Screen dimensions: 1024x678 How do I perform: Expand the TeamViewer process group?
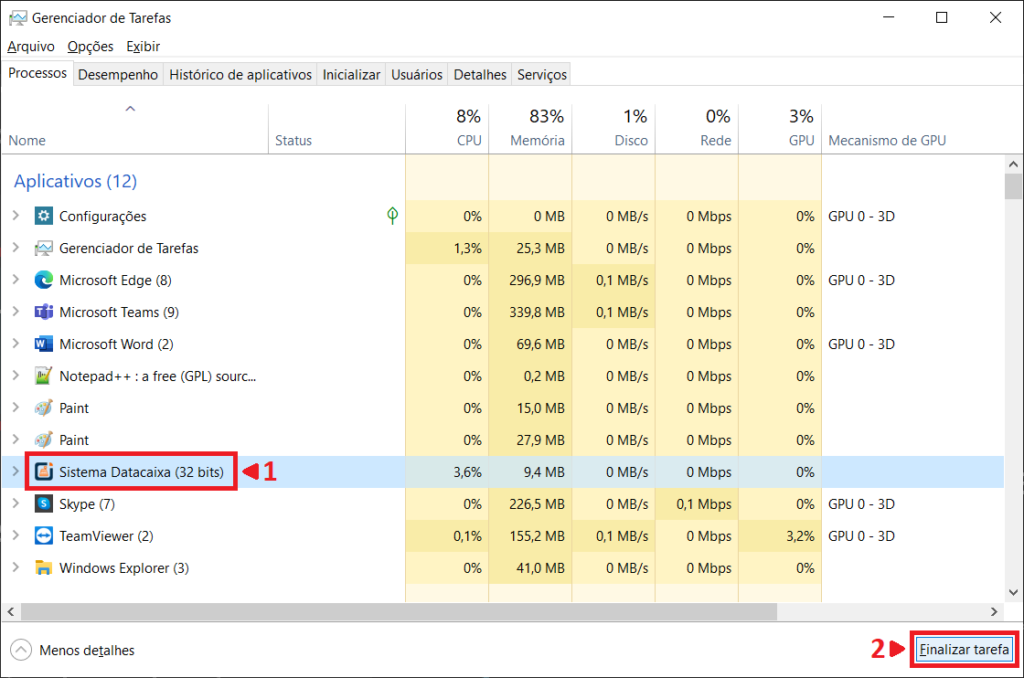coord(15,536)
